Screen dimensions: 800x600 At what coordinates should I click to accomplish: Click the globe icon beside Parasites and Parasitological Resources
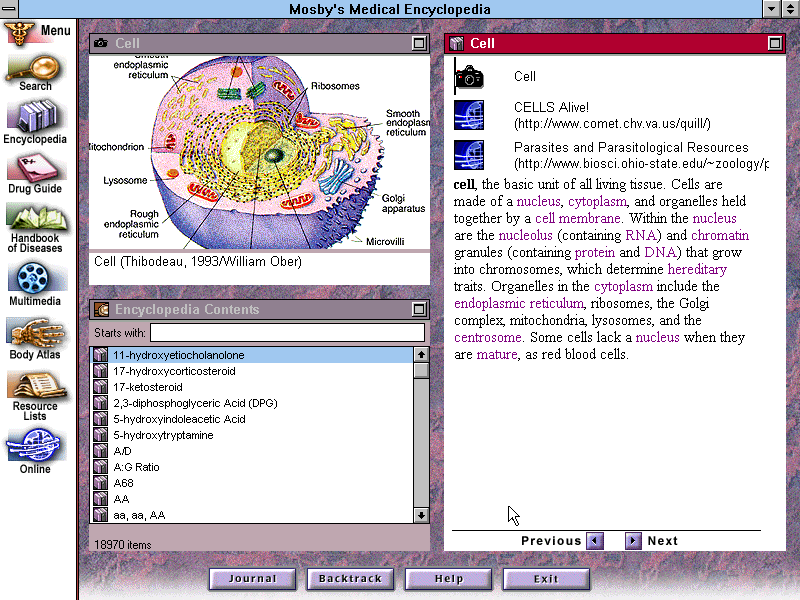(x=469, y=155)
